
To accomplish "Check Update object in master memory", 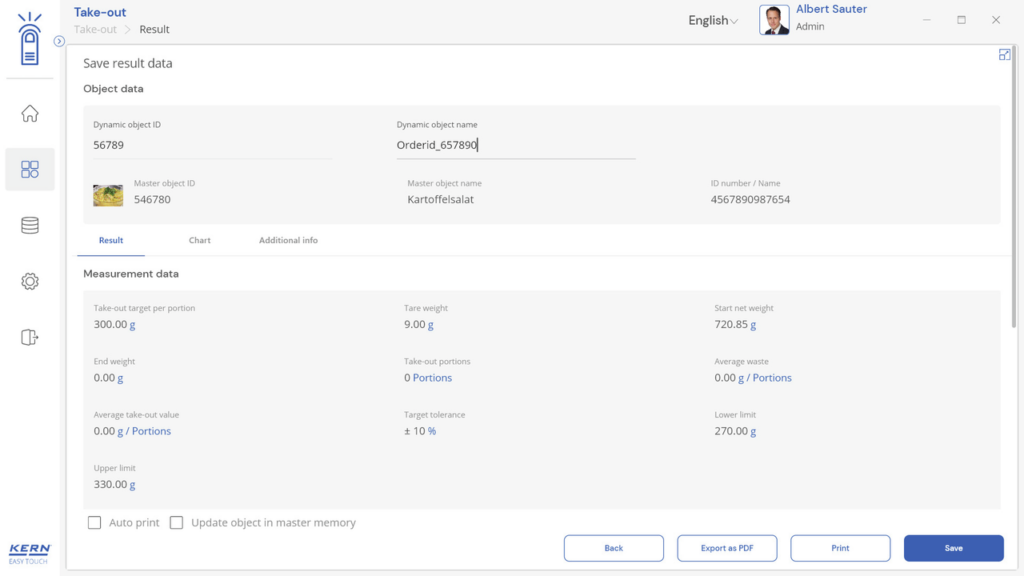I will pyautogui.click(x=176, y=522).
